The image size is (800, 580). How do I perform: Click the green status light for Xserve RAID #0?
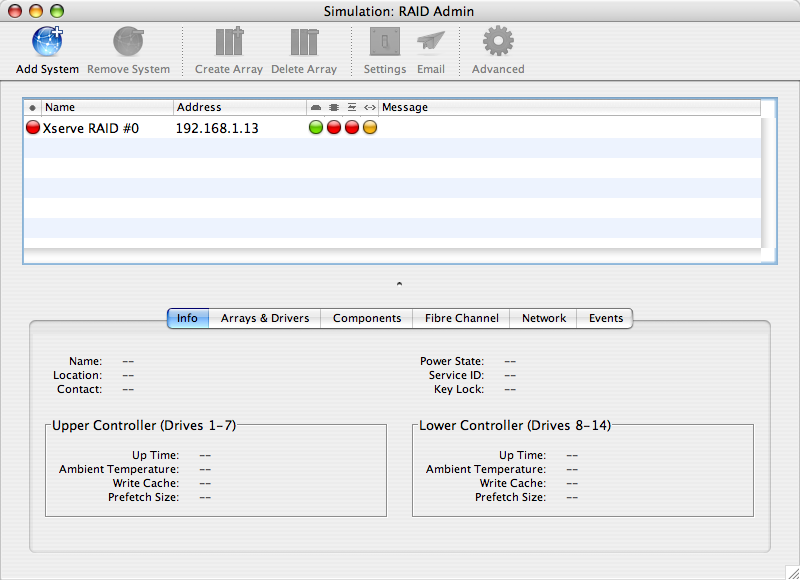coord(316,128)
